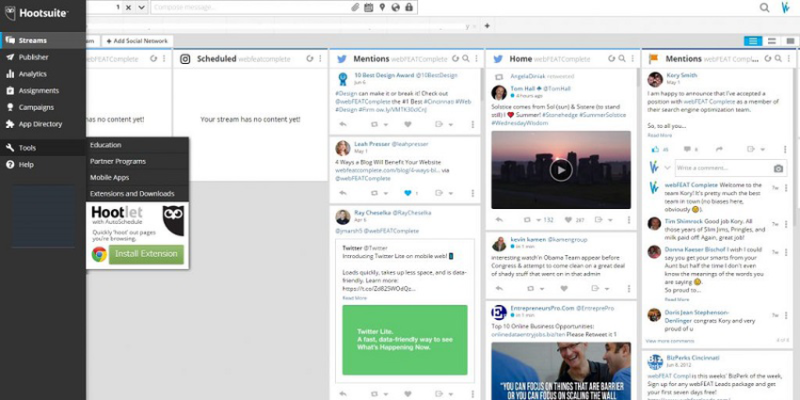Click the calendar scheduling icon in compose bar
This screenshot has width=800, height=400.
click(369, 8)
